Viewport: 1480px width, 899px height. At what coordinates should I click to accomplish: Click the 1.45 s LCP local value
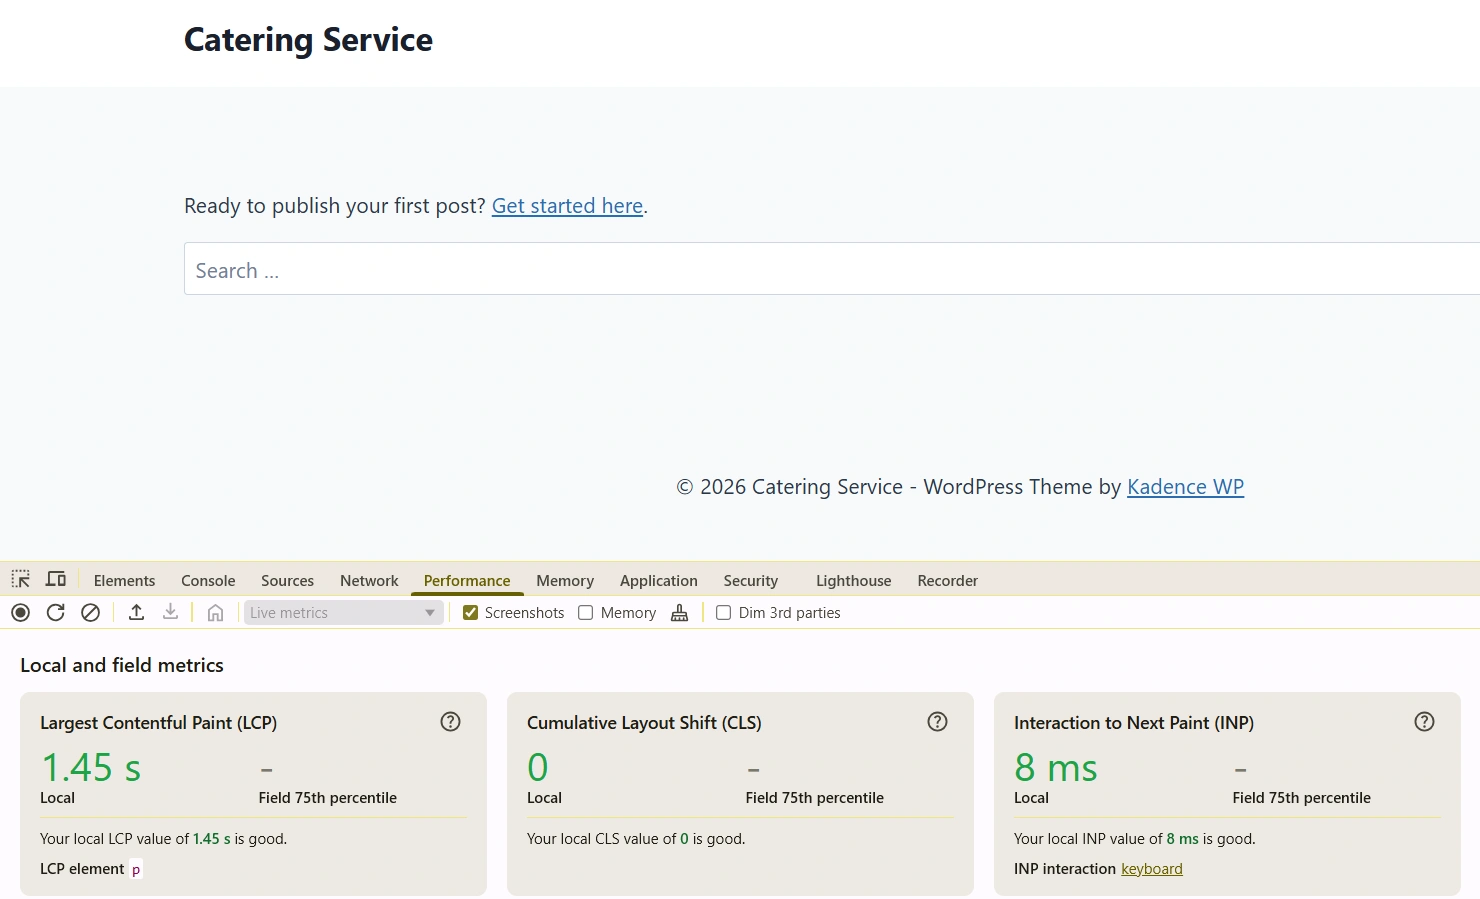coord(91,768)
